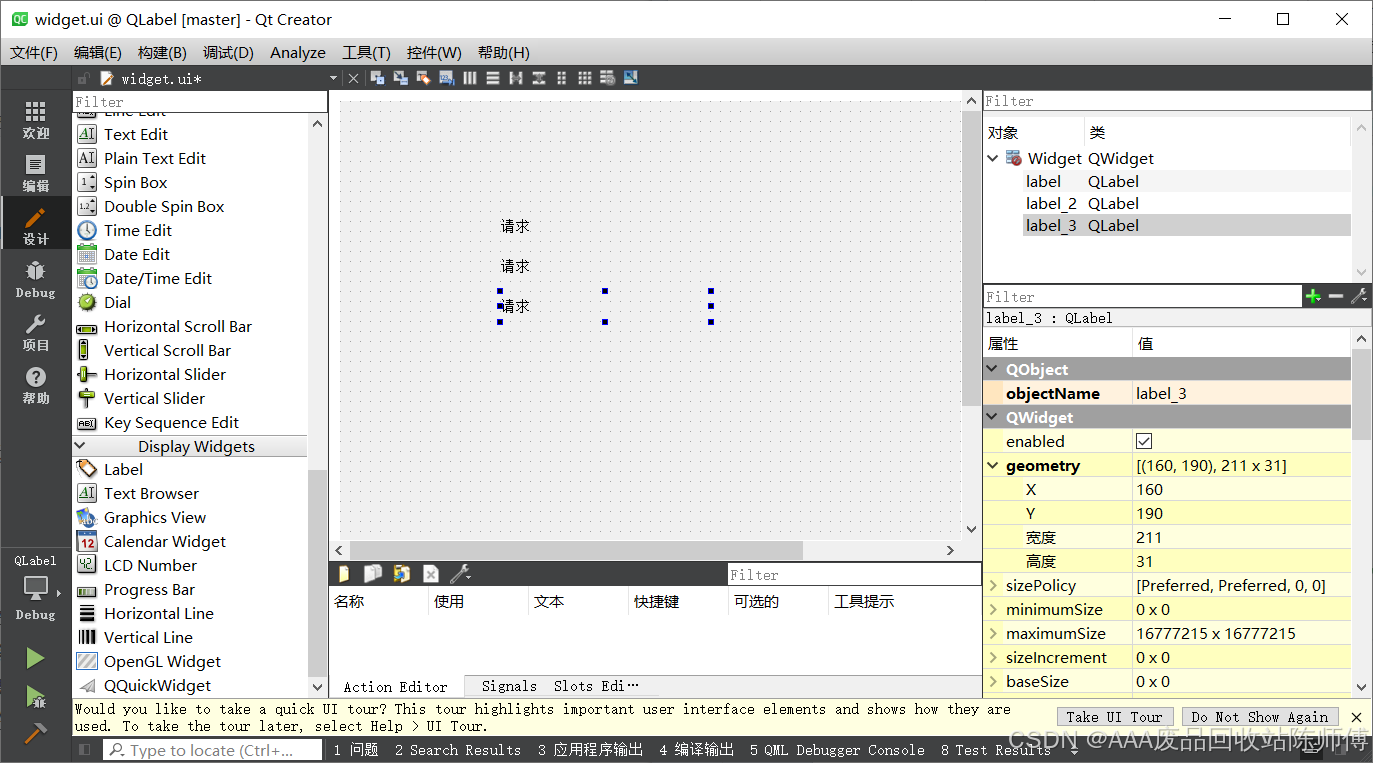Open the QLabel Debug kit selector
1373x763 pixels.
pos(36,588)
